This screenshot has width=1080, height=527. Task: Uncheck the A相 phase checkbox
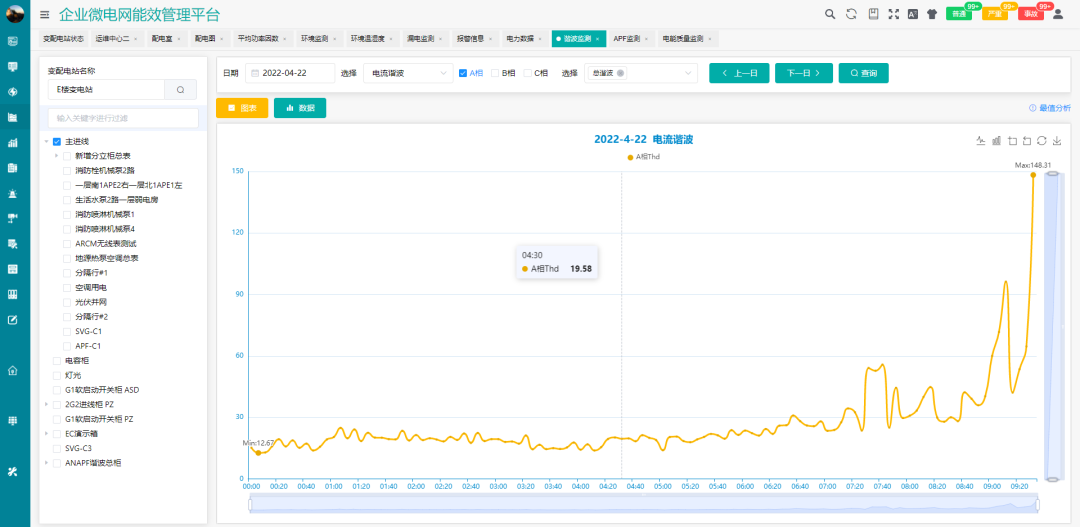coord(463,73)
